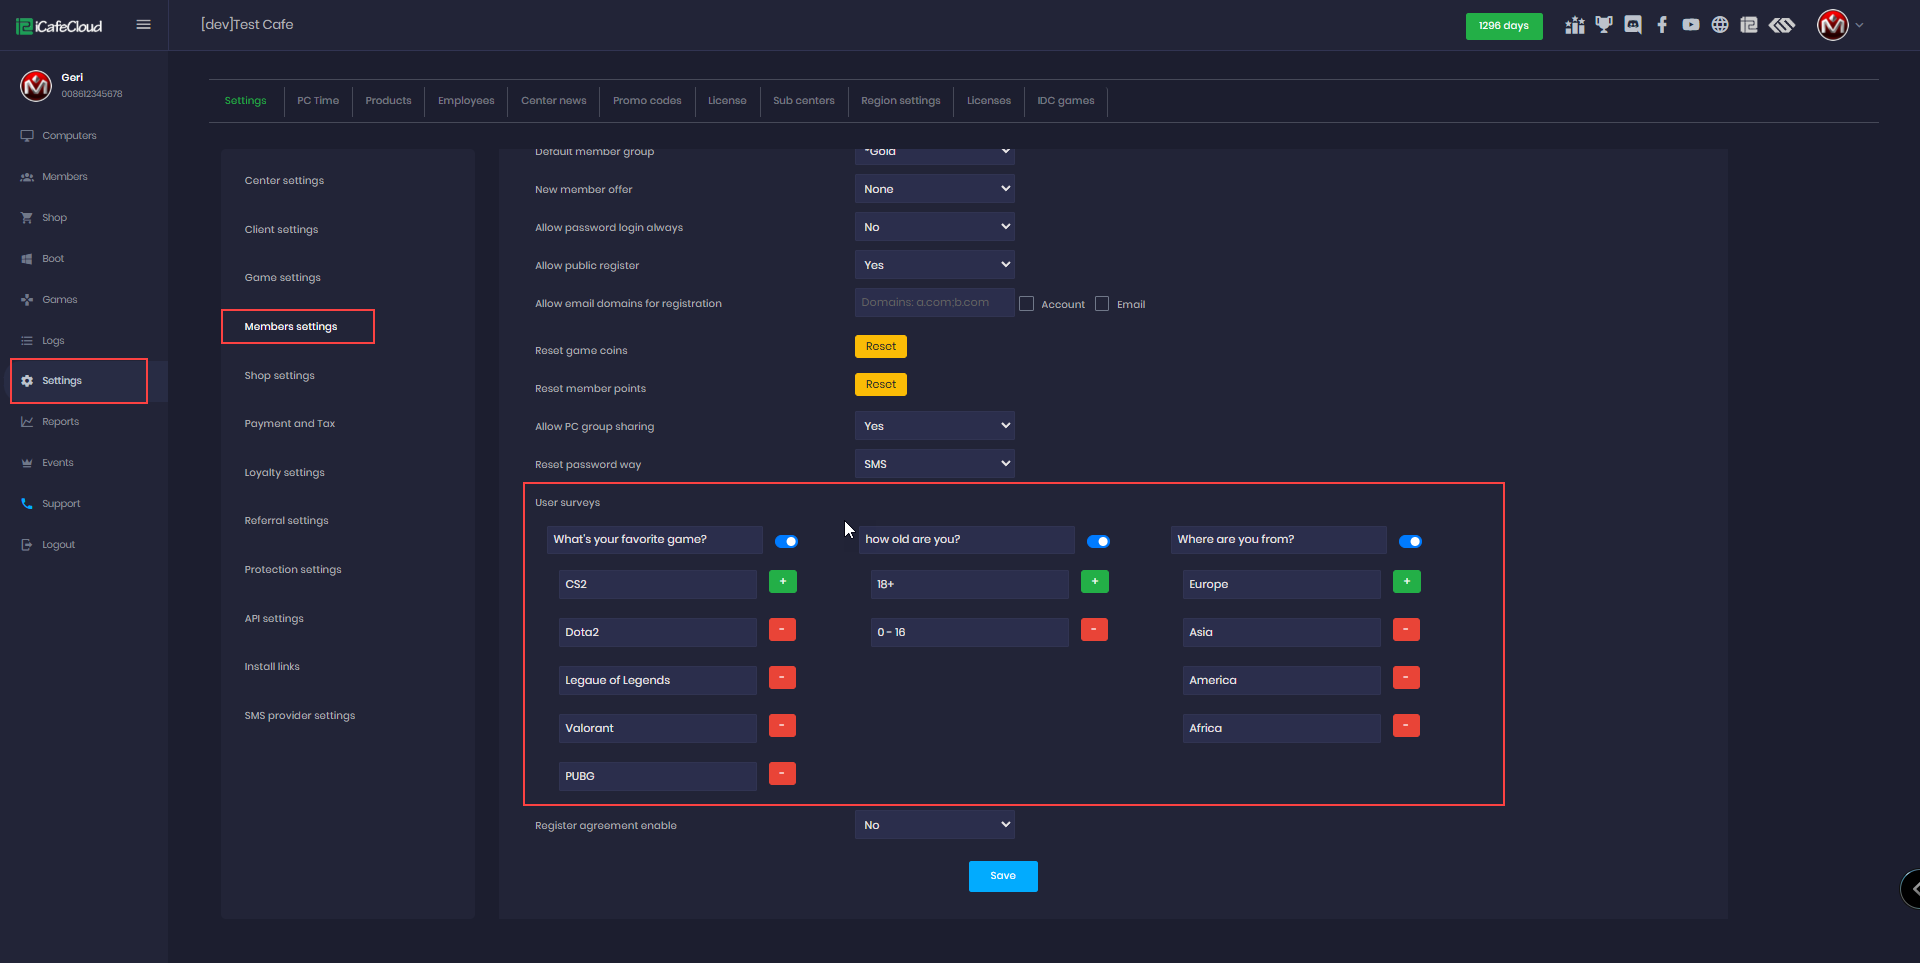Toggle the hamburger menu icon

click(144, 25)
